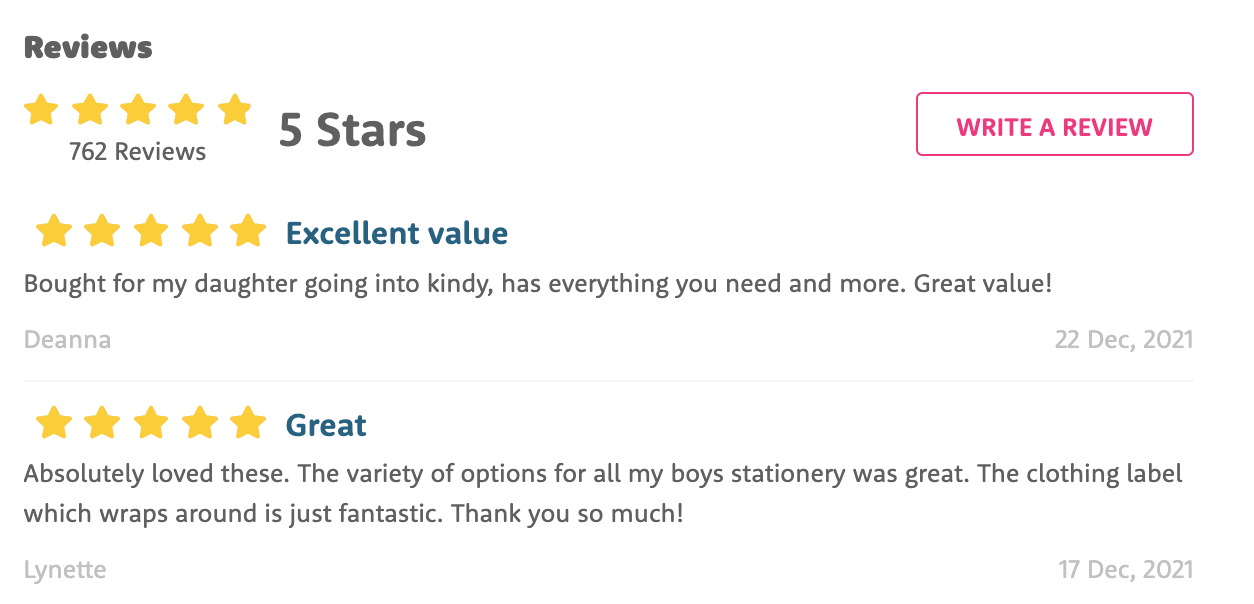
Task: Click the first star on the Excellent value review
Action: click(x=55, y=230)
